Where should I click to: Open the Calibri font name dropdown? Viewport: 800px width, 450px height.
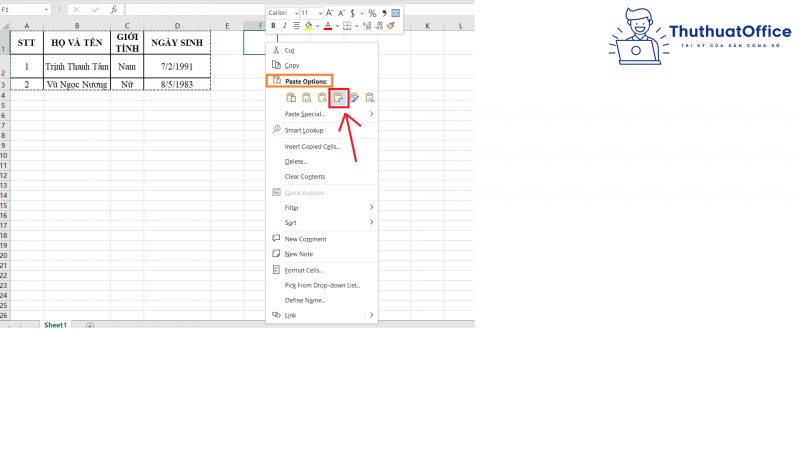283,13
